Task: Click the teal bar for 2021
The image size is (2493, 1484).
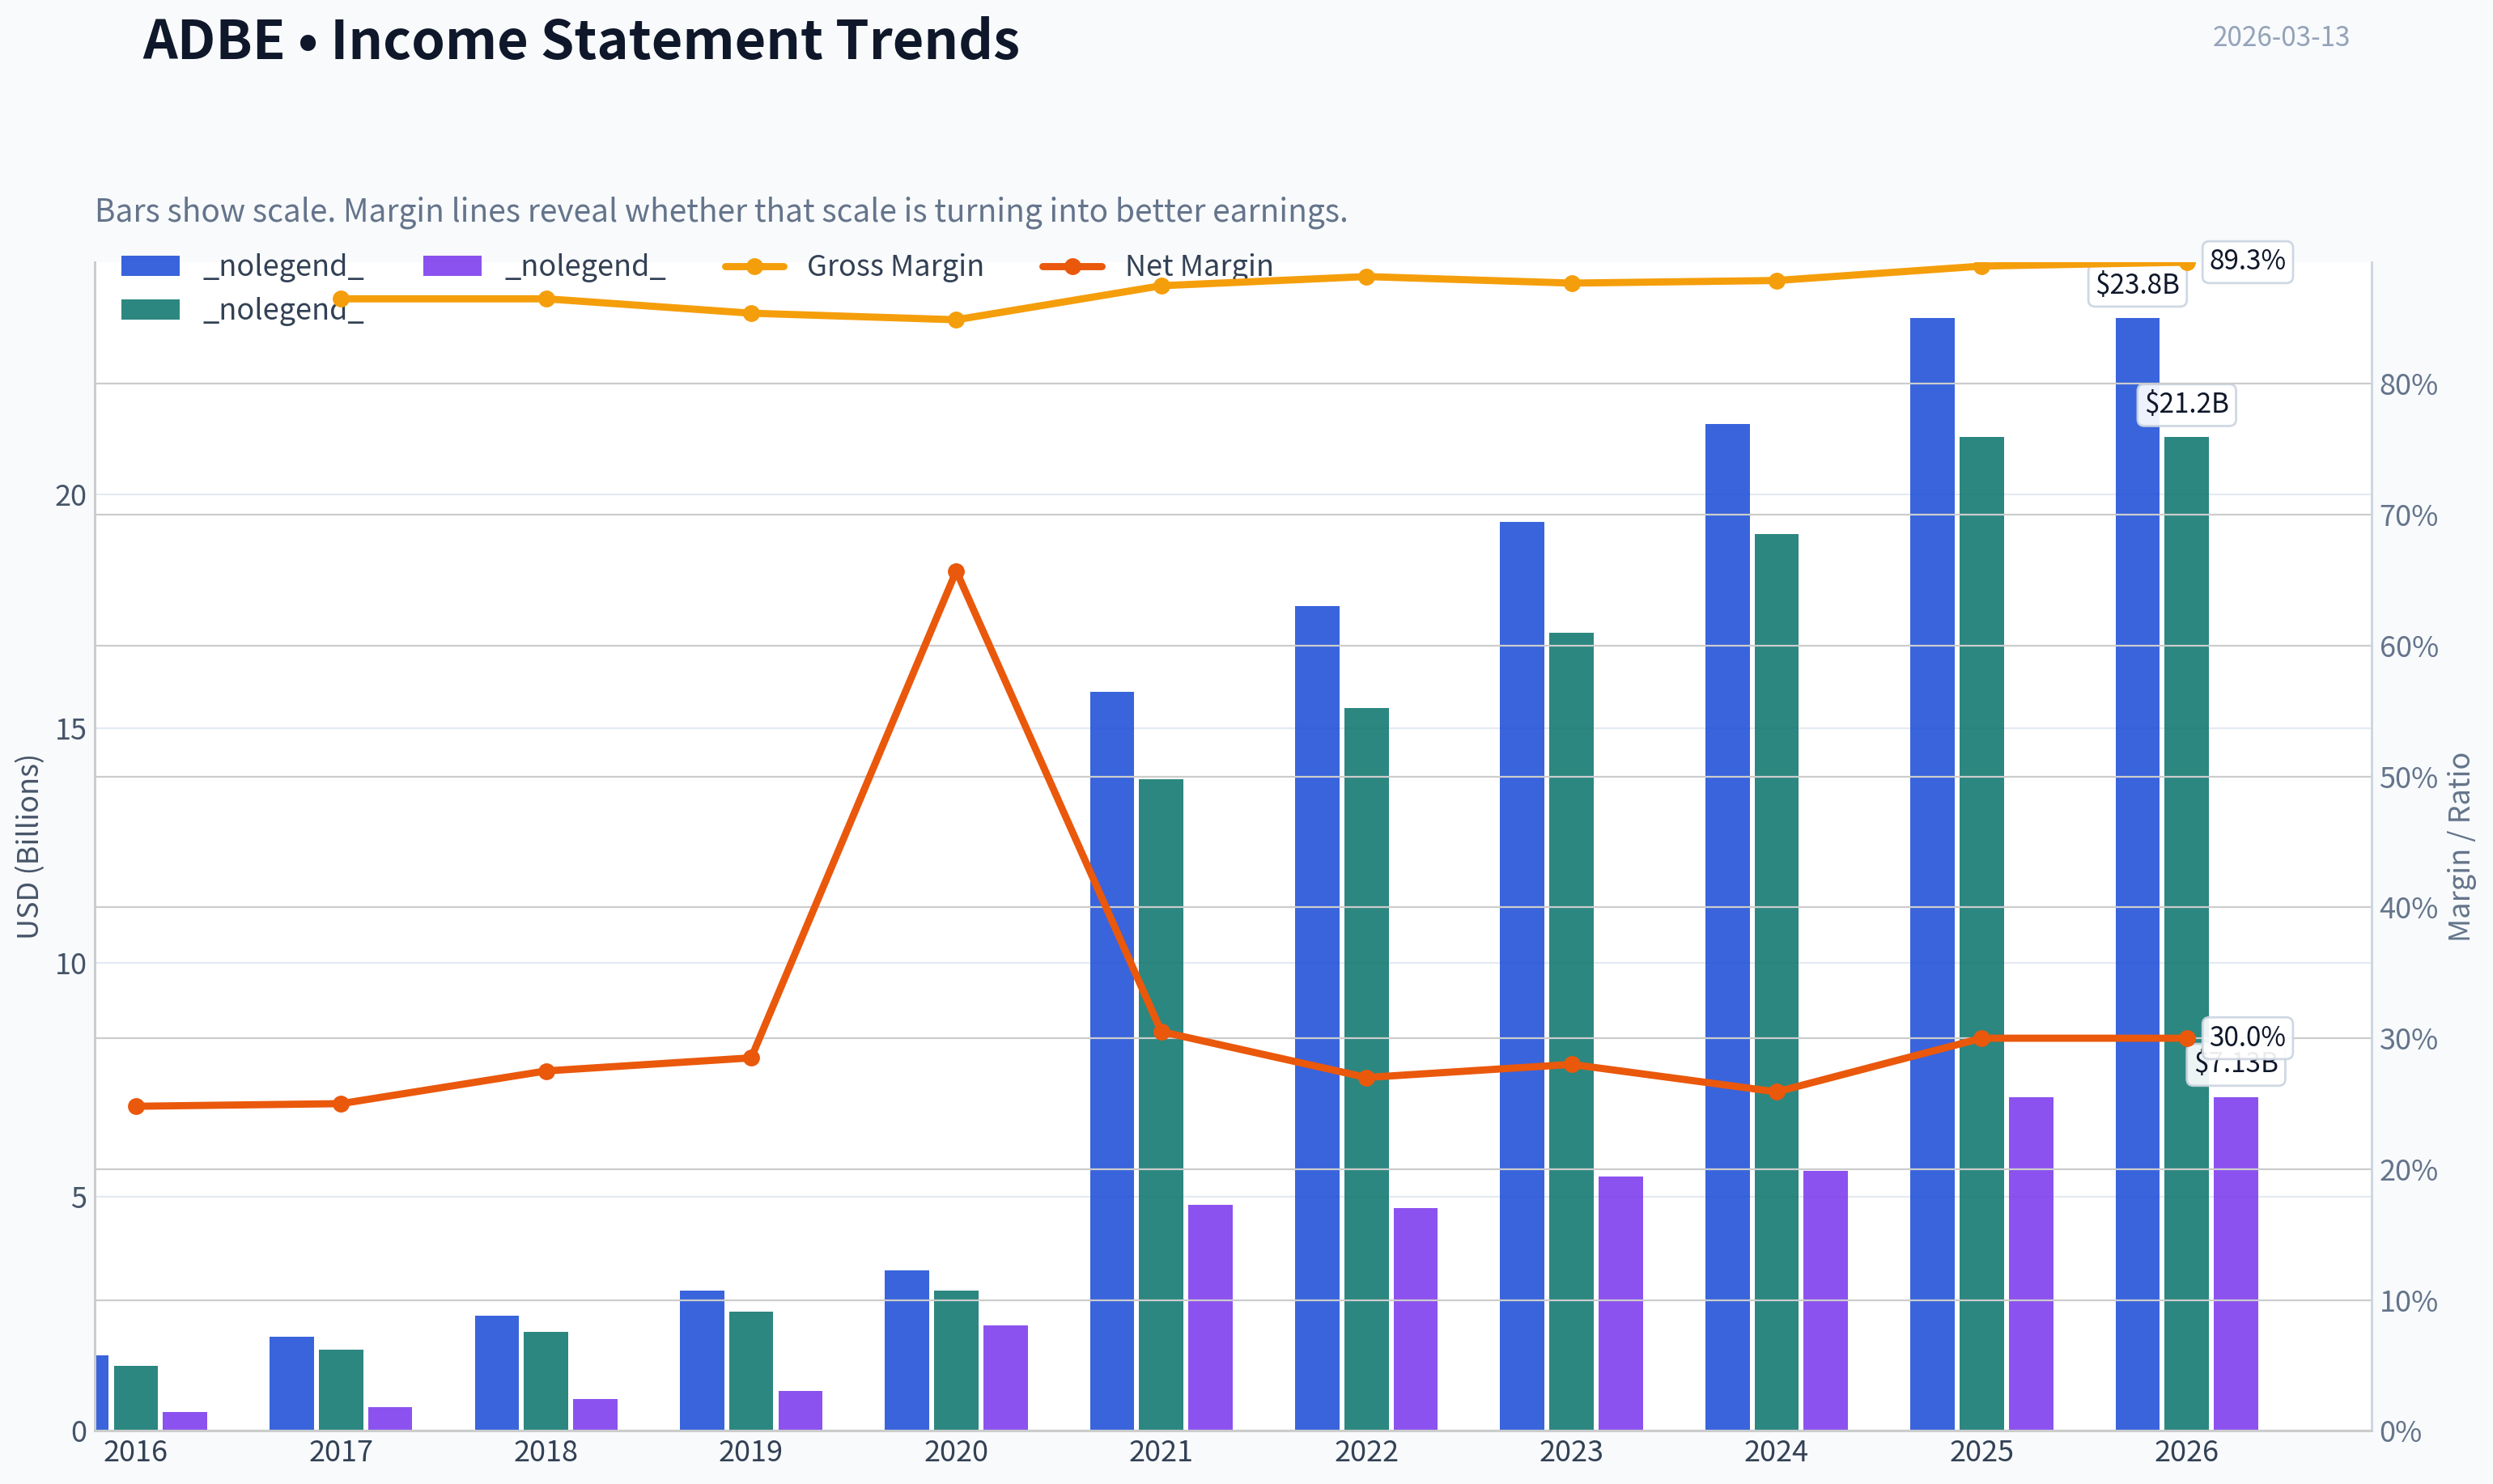Action: click(x=1161, y=1105)
